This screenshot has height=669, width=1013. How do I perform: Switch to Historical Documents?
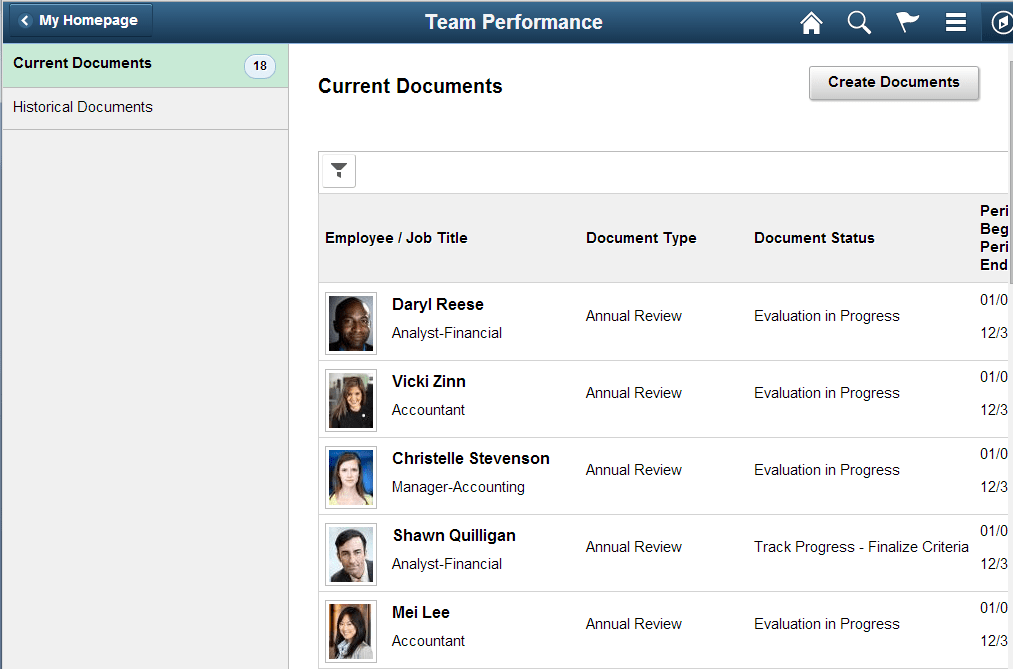click(x=83, y=107)
